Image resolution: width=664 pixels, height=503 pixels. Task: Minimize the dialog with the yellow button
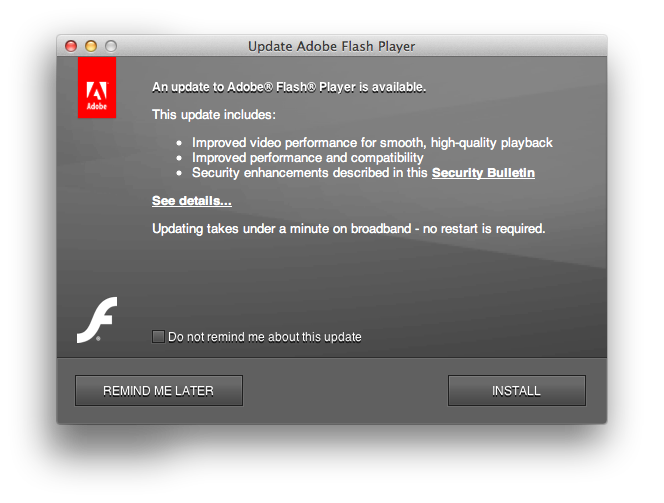91,46
